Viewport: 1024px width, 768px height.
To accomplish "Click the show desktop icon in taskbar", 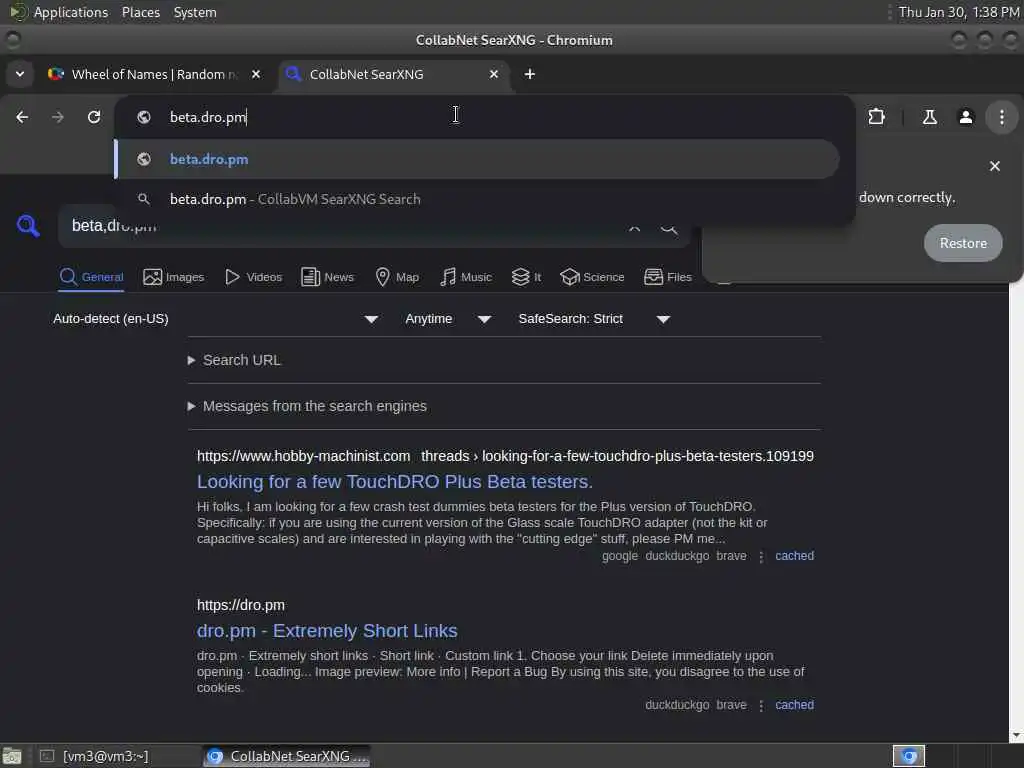I will pyautogui.click(x=12, y=756).
